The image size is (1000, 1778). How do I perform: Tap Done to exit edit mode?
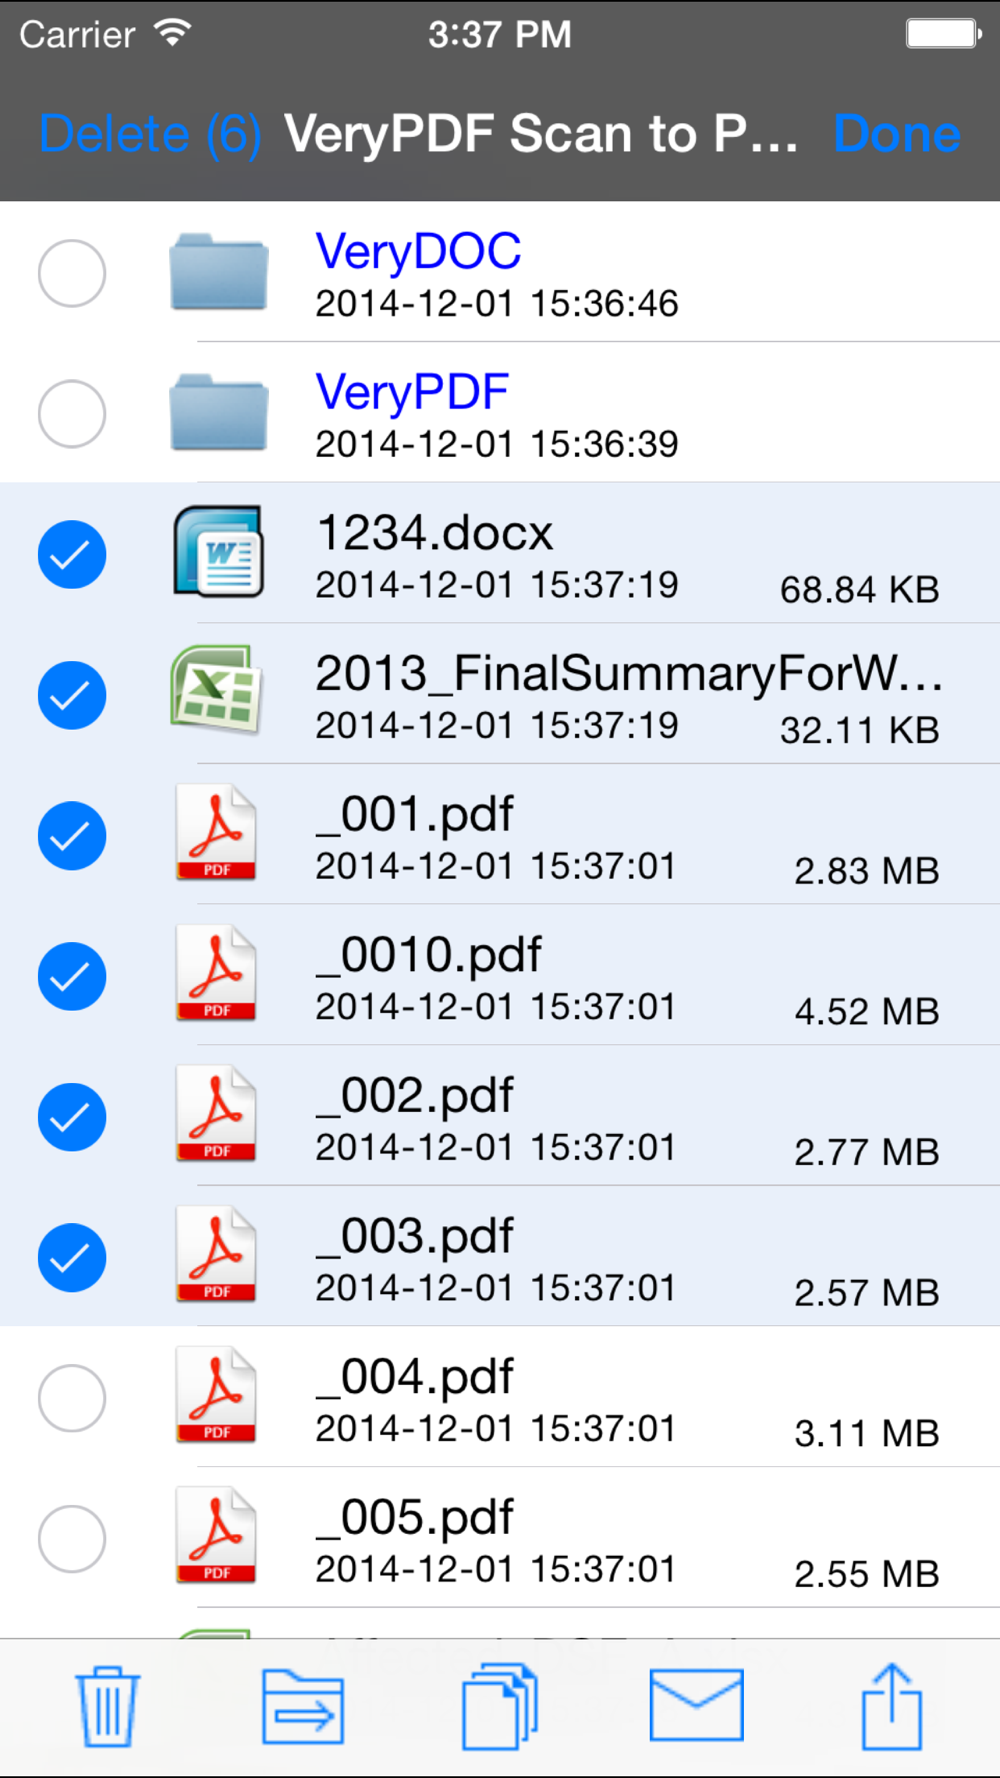897,134
